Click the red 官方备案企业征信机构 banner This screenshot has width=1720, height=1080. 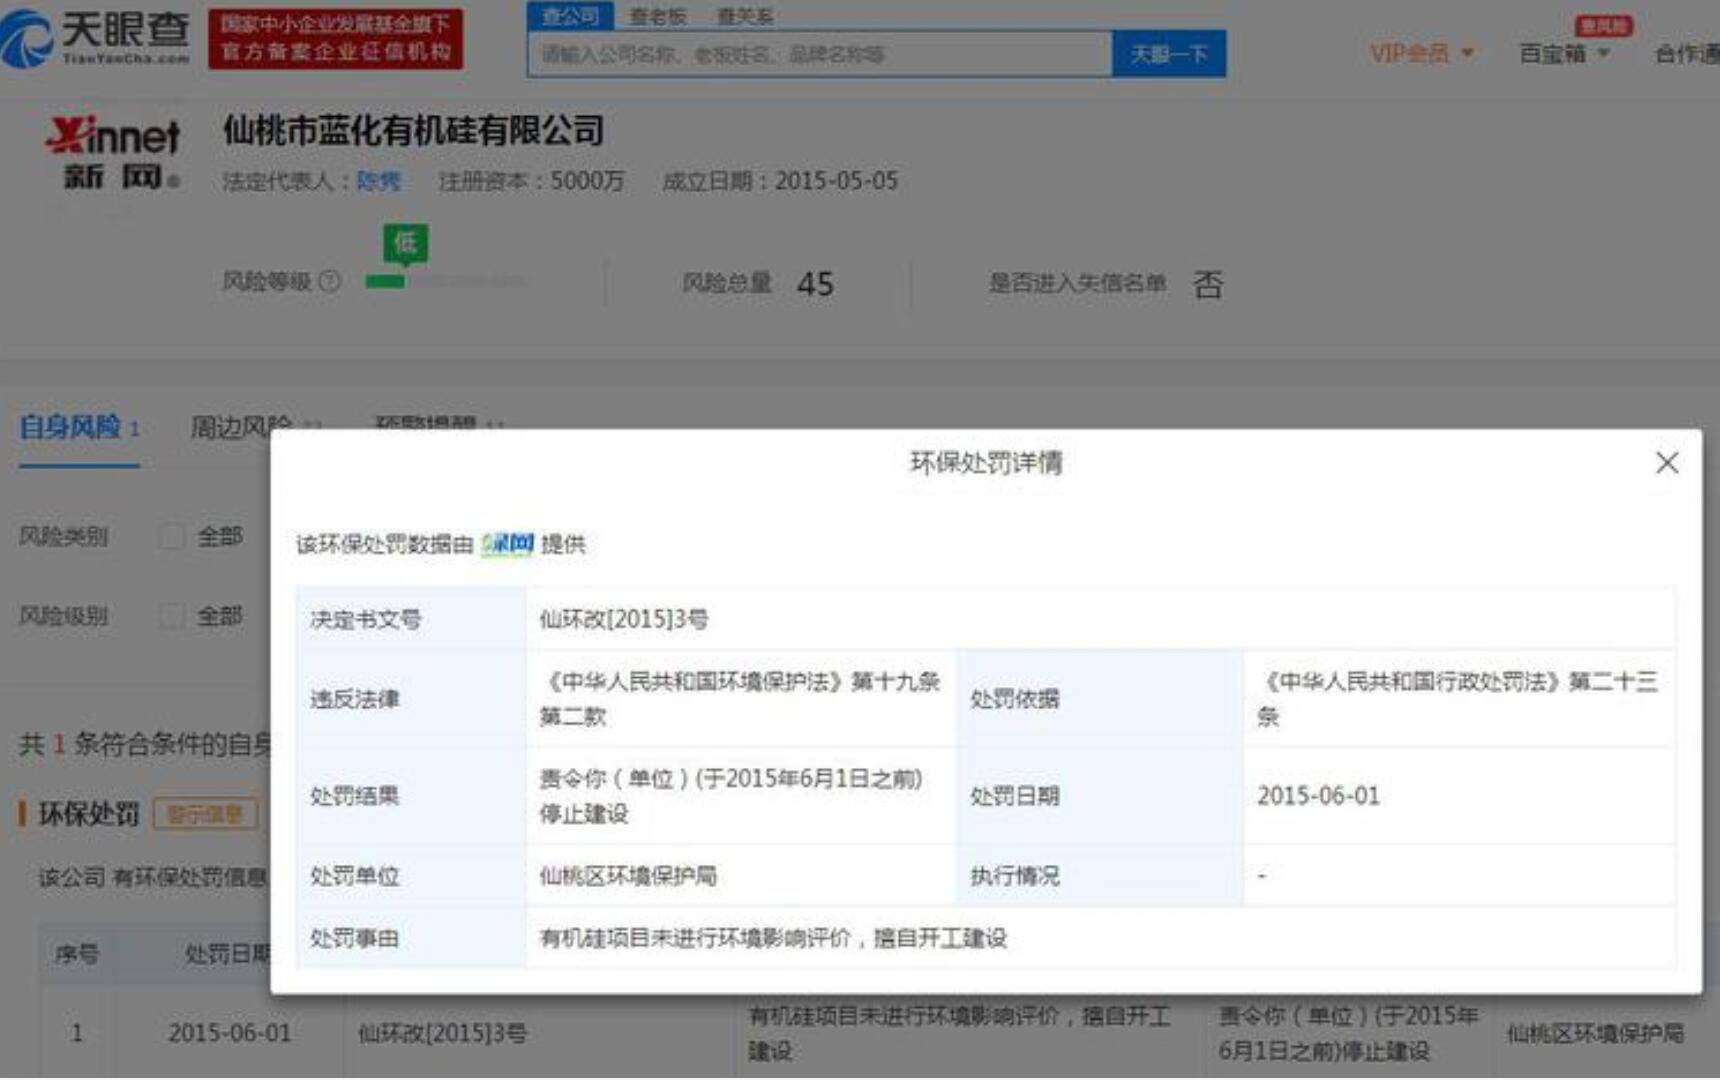point(335,39)
